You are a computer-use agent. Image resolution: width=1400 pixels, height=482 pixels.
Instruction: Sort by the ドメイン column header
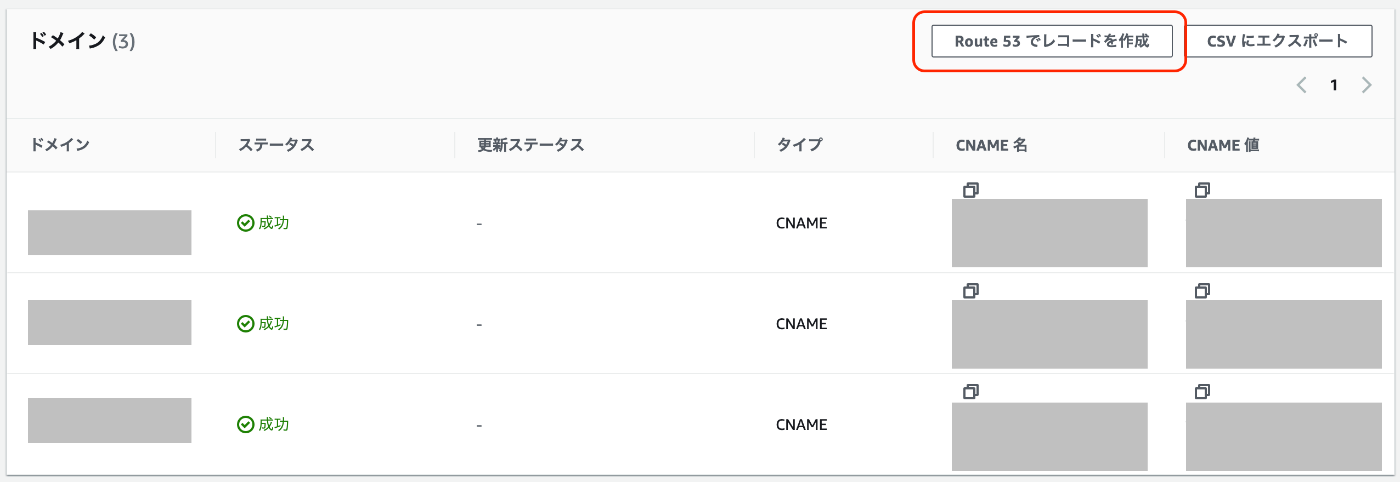pos(60,145)
